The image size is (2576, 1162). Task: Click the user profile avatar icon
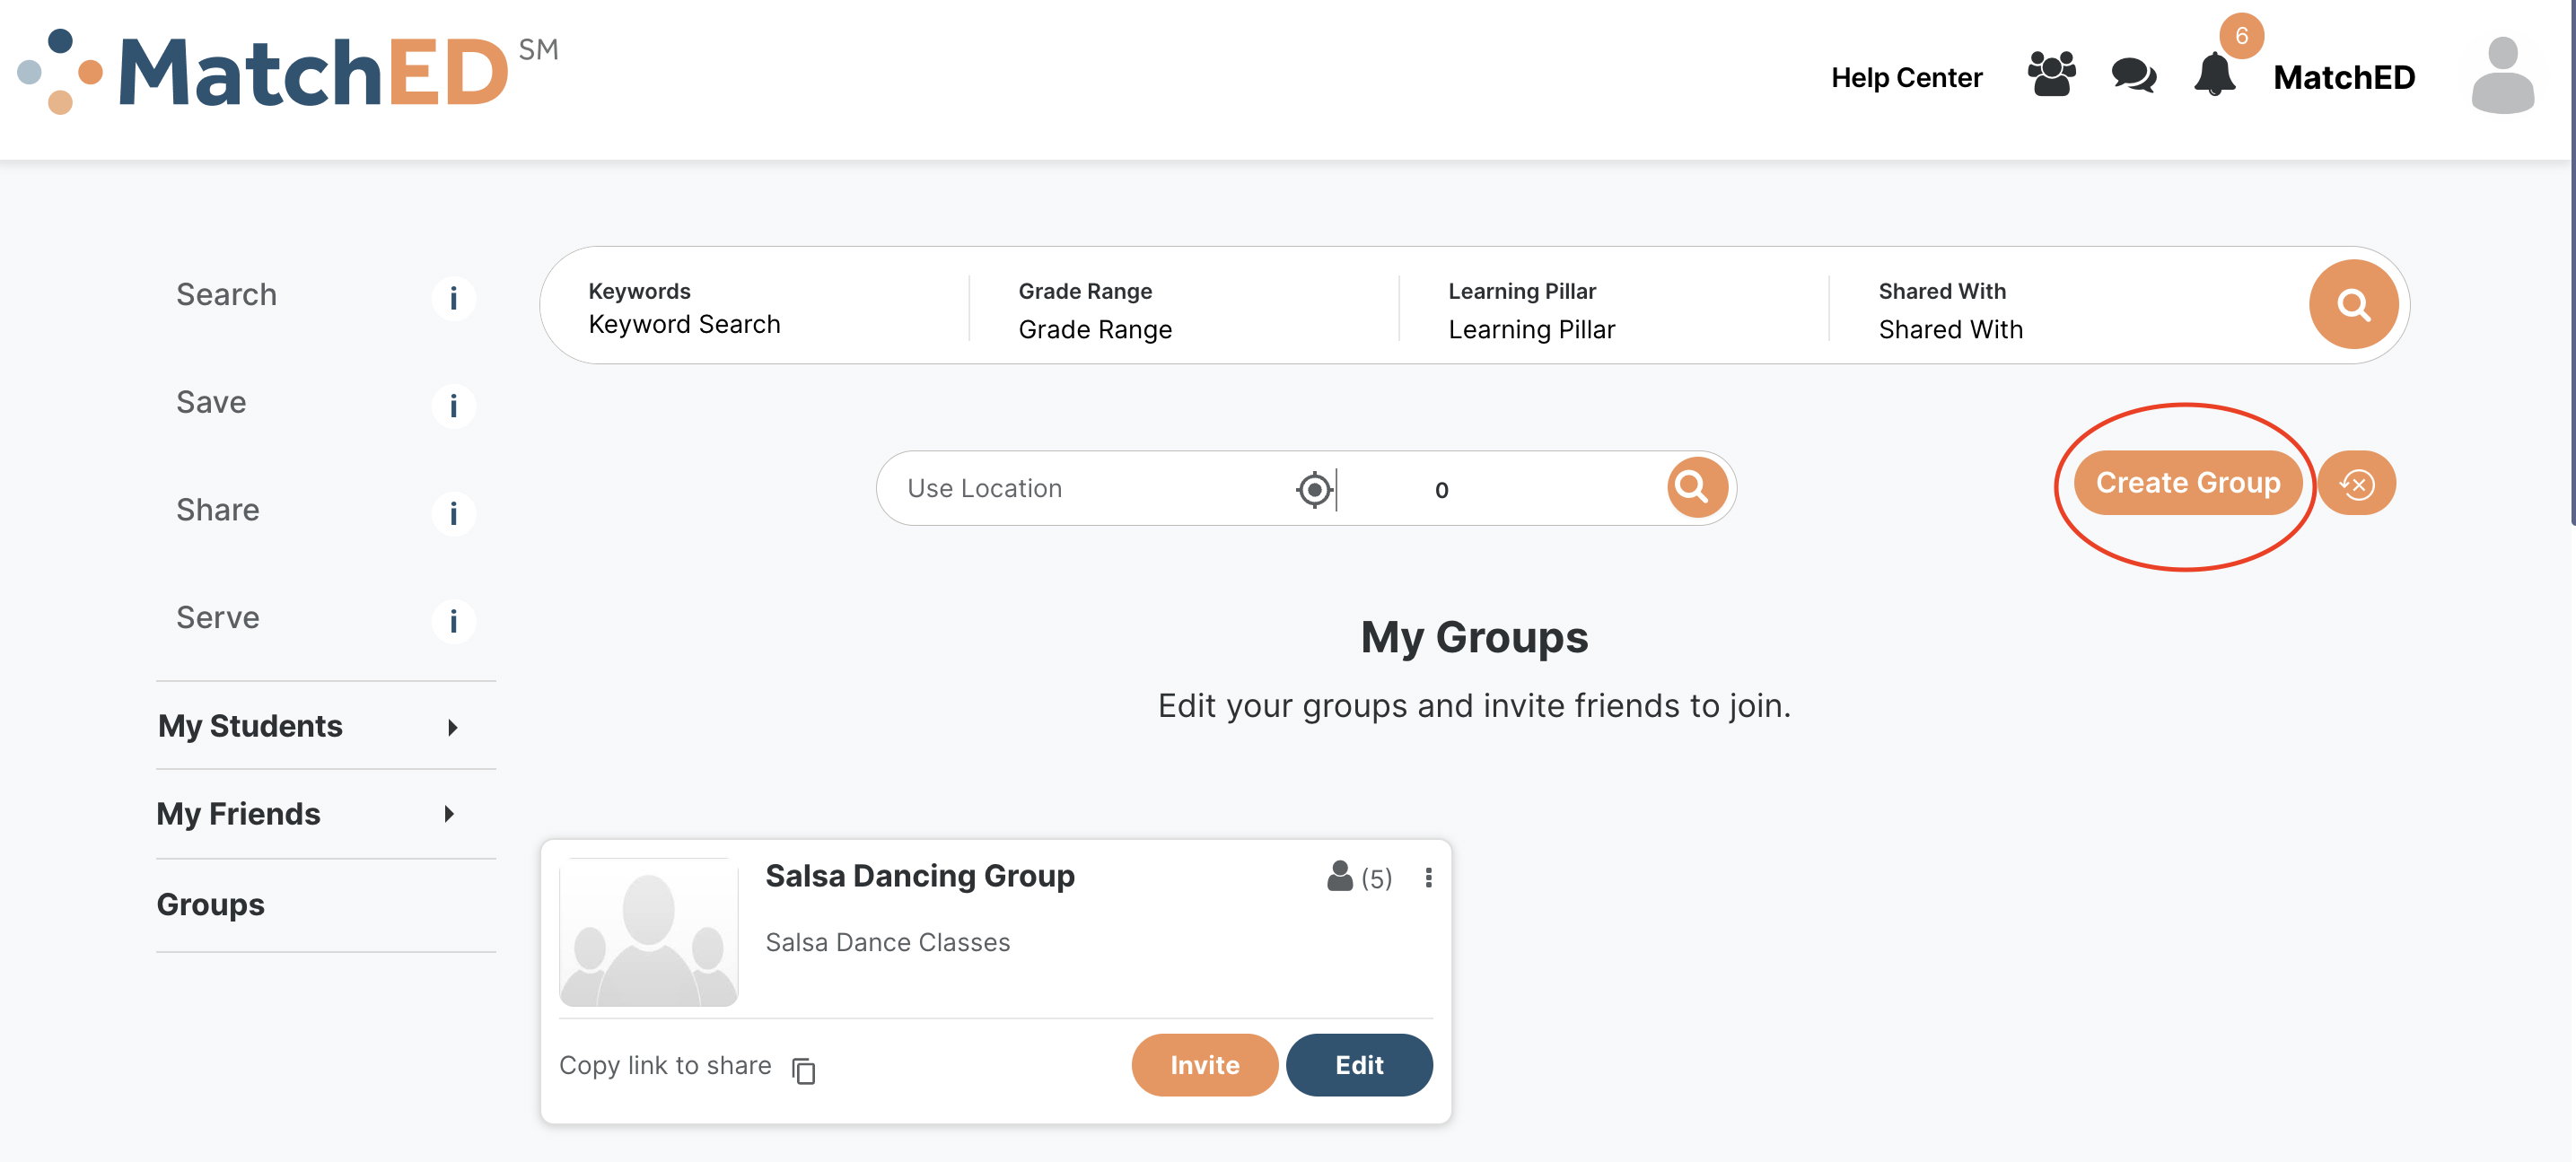point(2502,75)
